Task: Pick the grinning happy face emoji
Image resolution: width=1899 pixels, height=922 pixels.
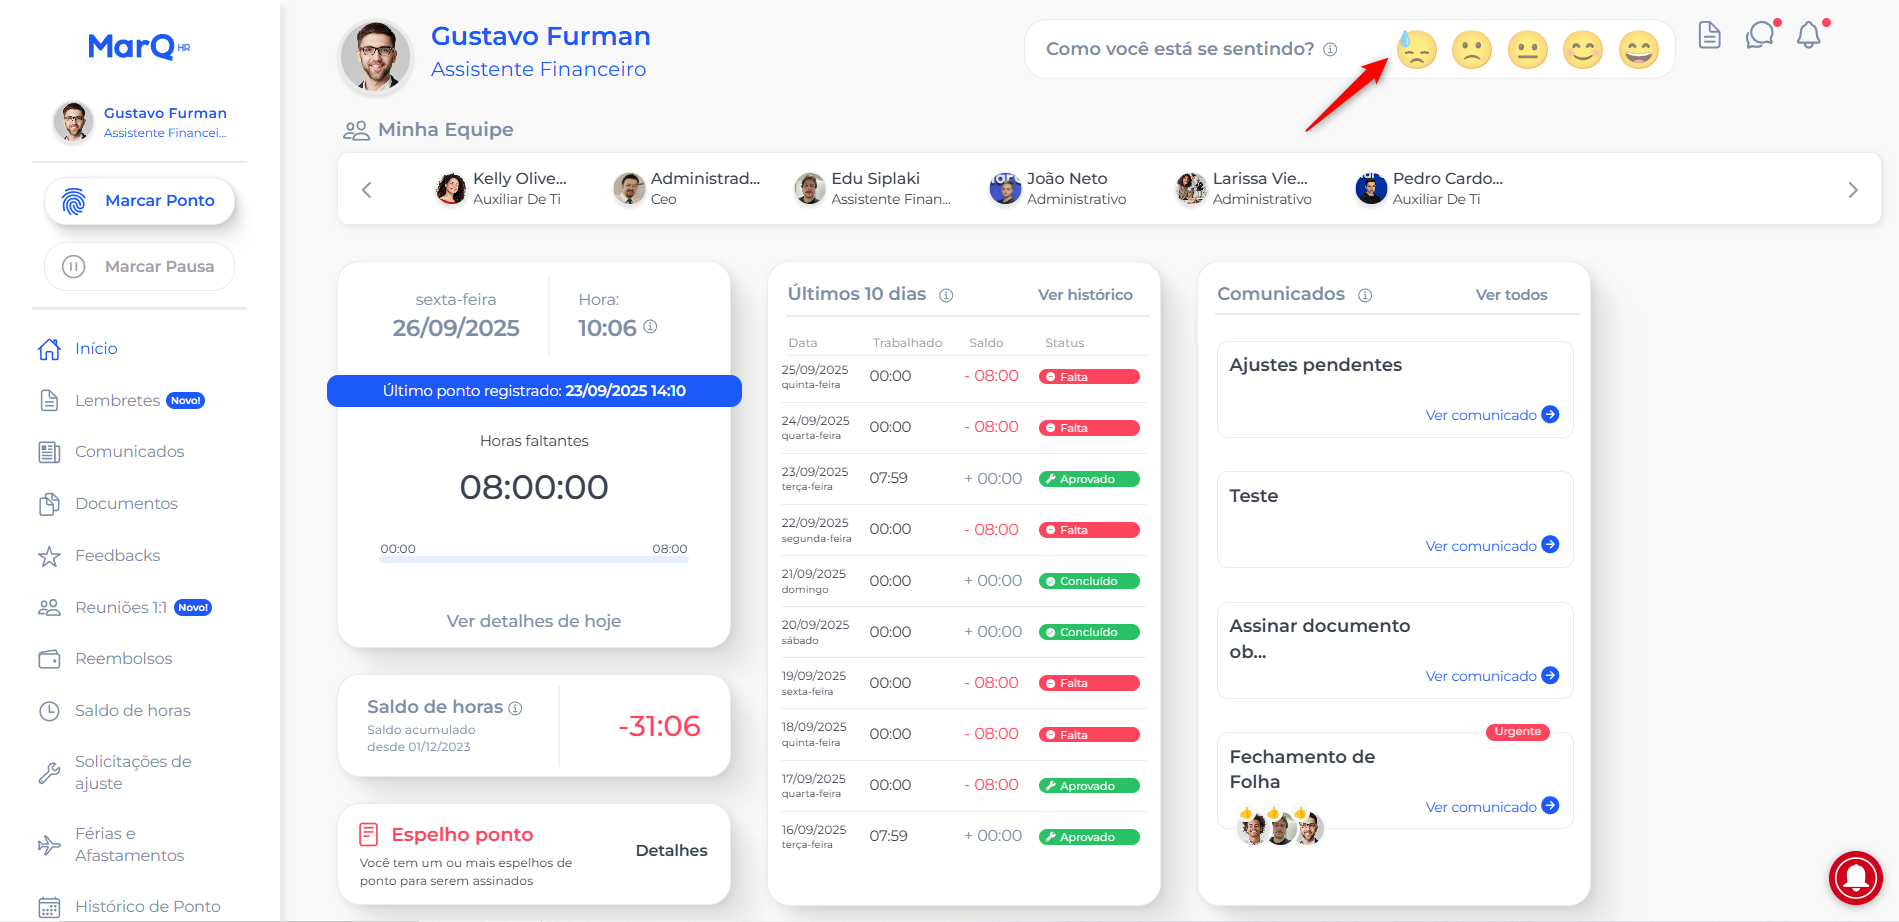Action: point(1638,49)
